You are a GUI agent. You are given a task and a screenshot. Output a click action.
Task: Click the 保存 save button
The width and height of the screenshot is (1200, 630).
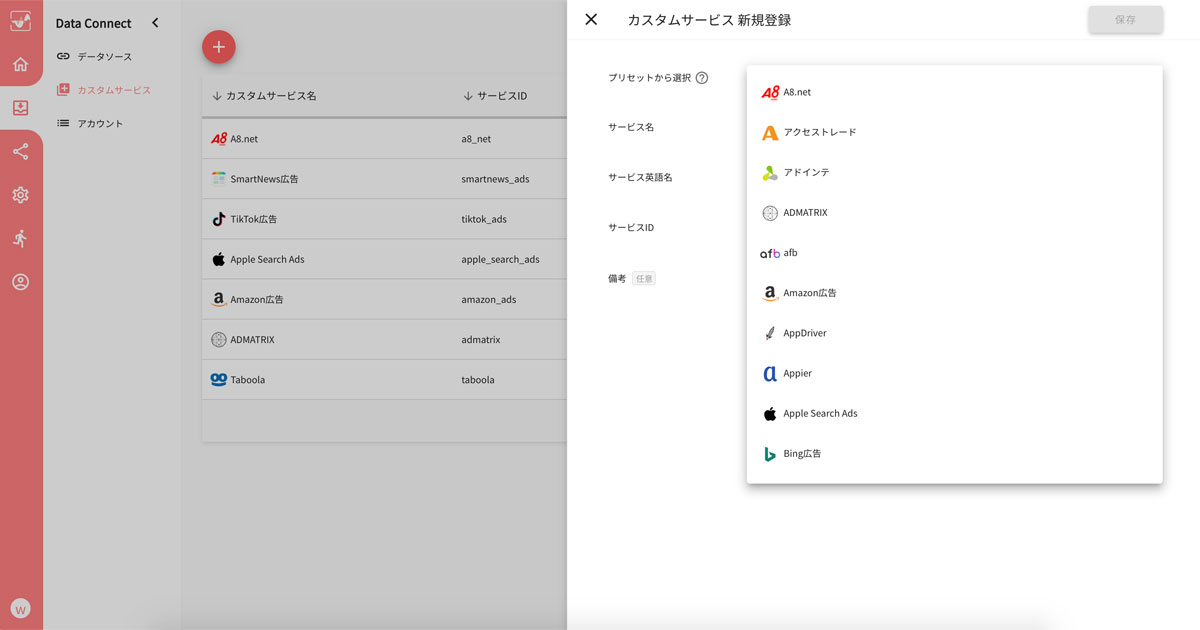click(x=1125, y=19)
